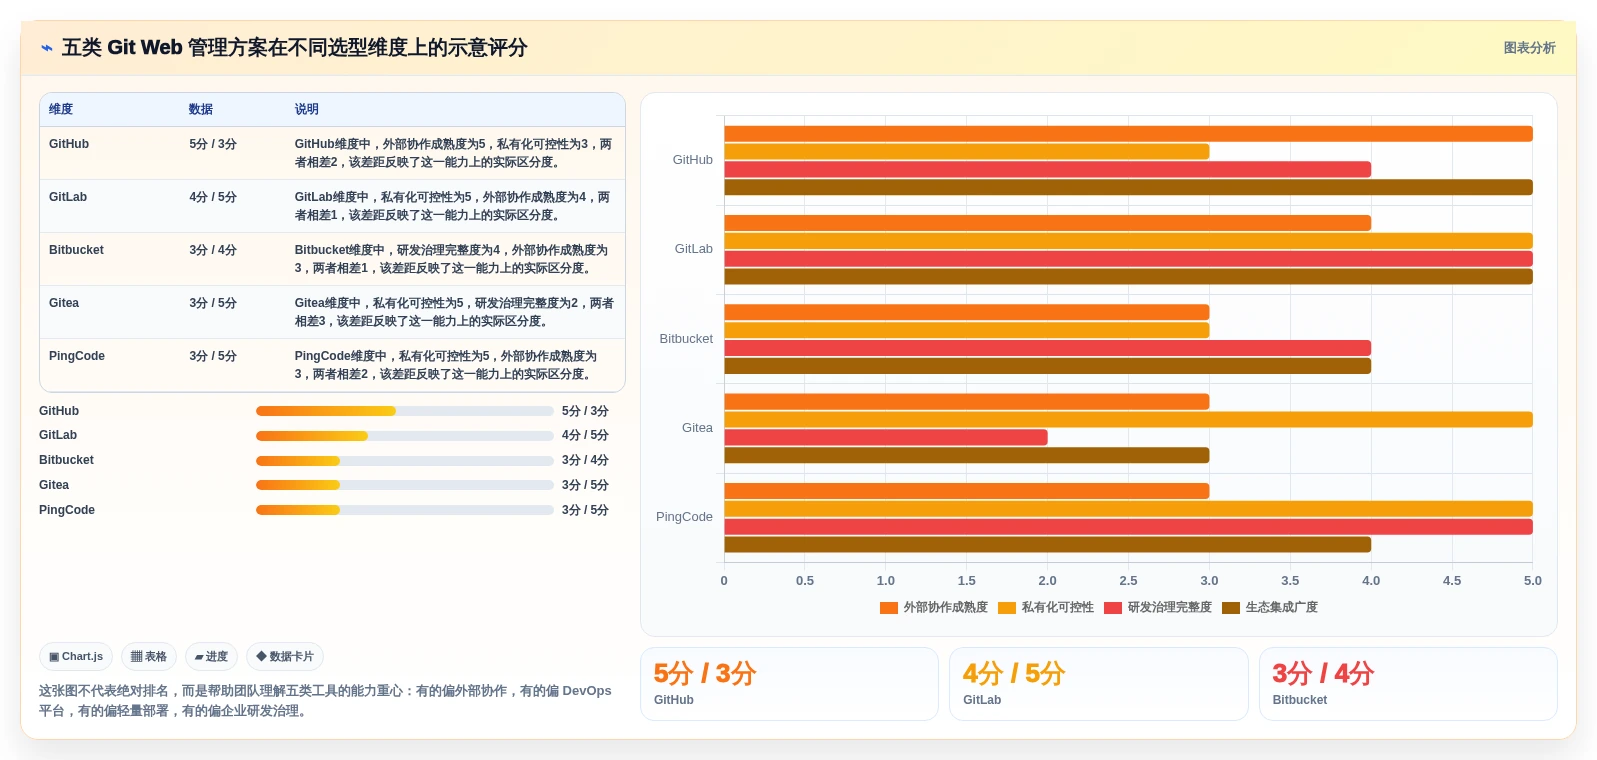Click the GitLab label on the chart axis
Viewport: 1597px width, 760px height.
tap(694, 249)
